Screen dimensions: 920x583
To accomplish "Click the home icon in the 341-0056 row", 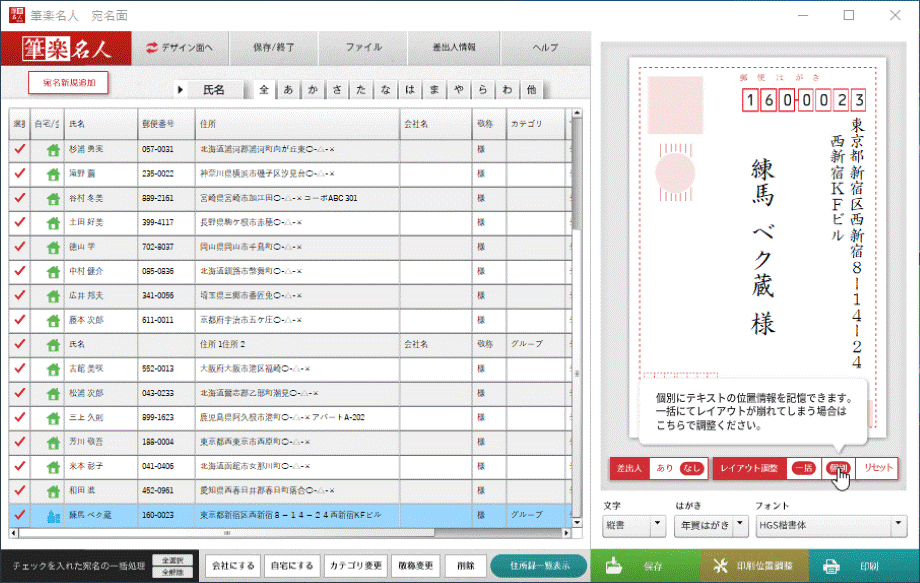I will tap(53, 296).
